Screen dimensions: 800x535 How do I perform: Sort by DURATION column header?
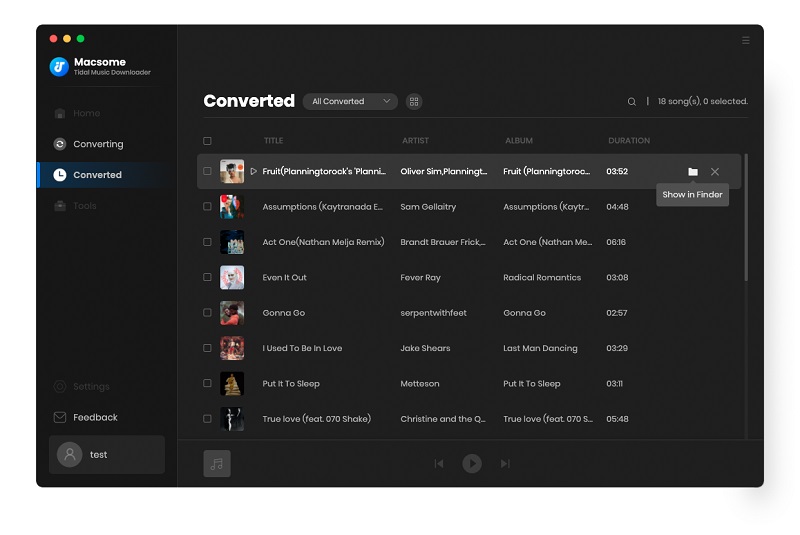click(x=629, y=141)
